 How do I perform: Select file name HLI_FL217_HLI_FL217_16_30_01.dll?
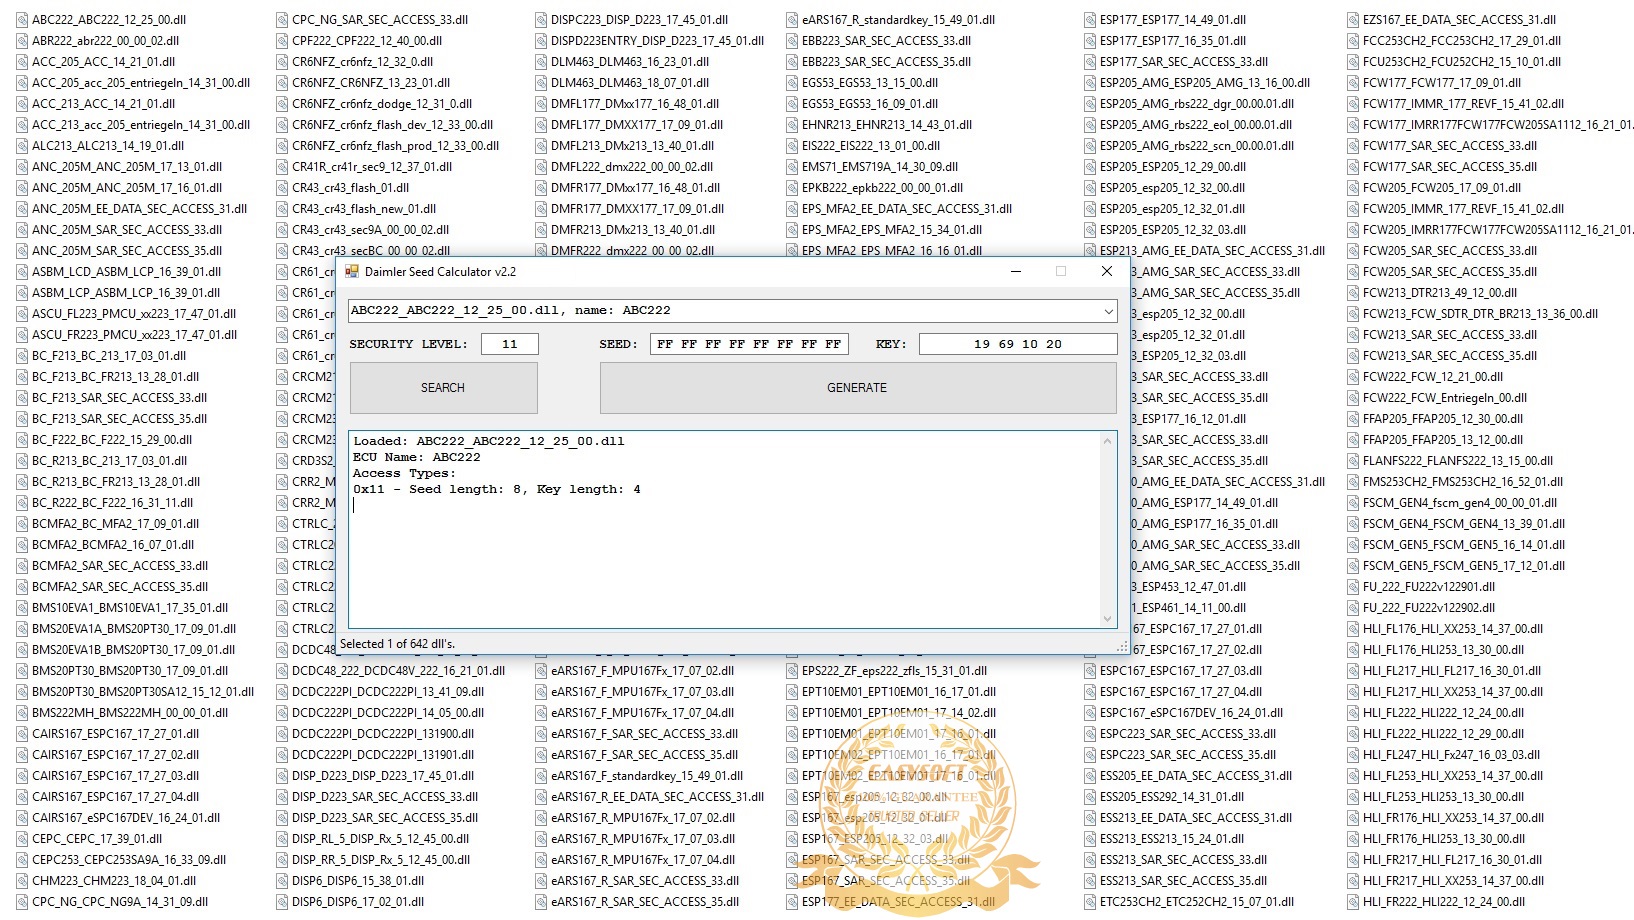[x=1453, y=670]
